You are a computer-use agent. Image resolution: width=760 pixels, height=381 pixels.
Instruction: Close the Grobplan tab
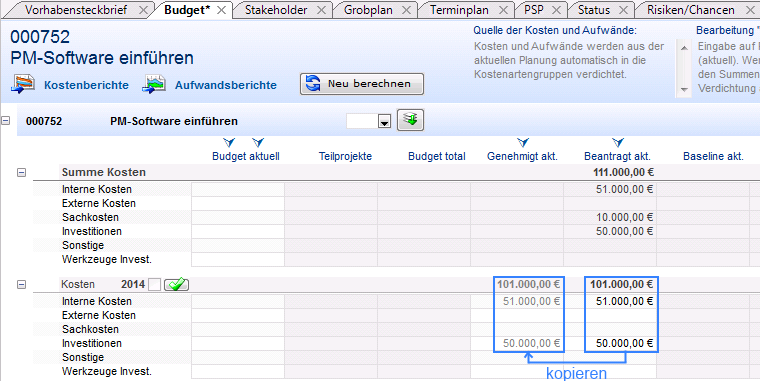(407, 10)
